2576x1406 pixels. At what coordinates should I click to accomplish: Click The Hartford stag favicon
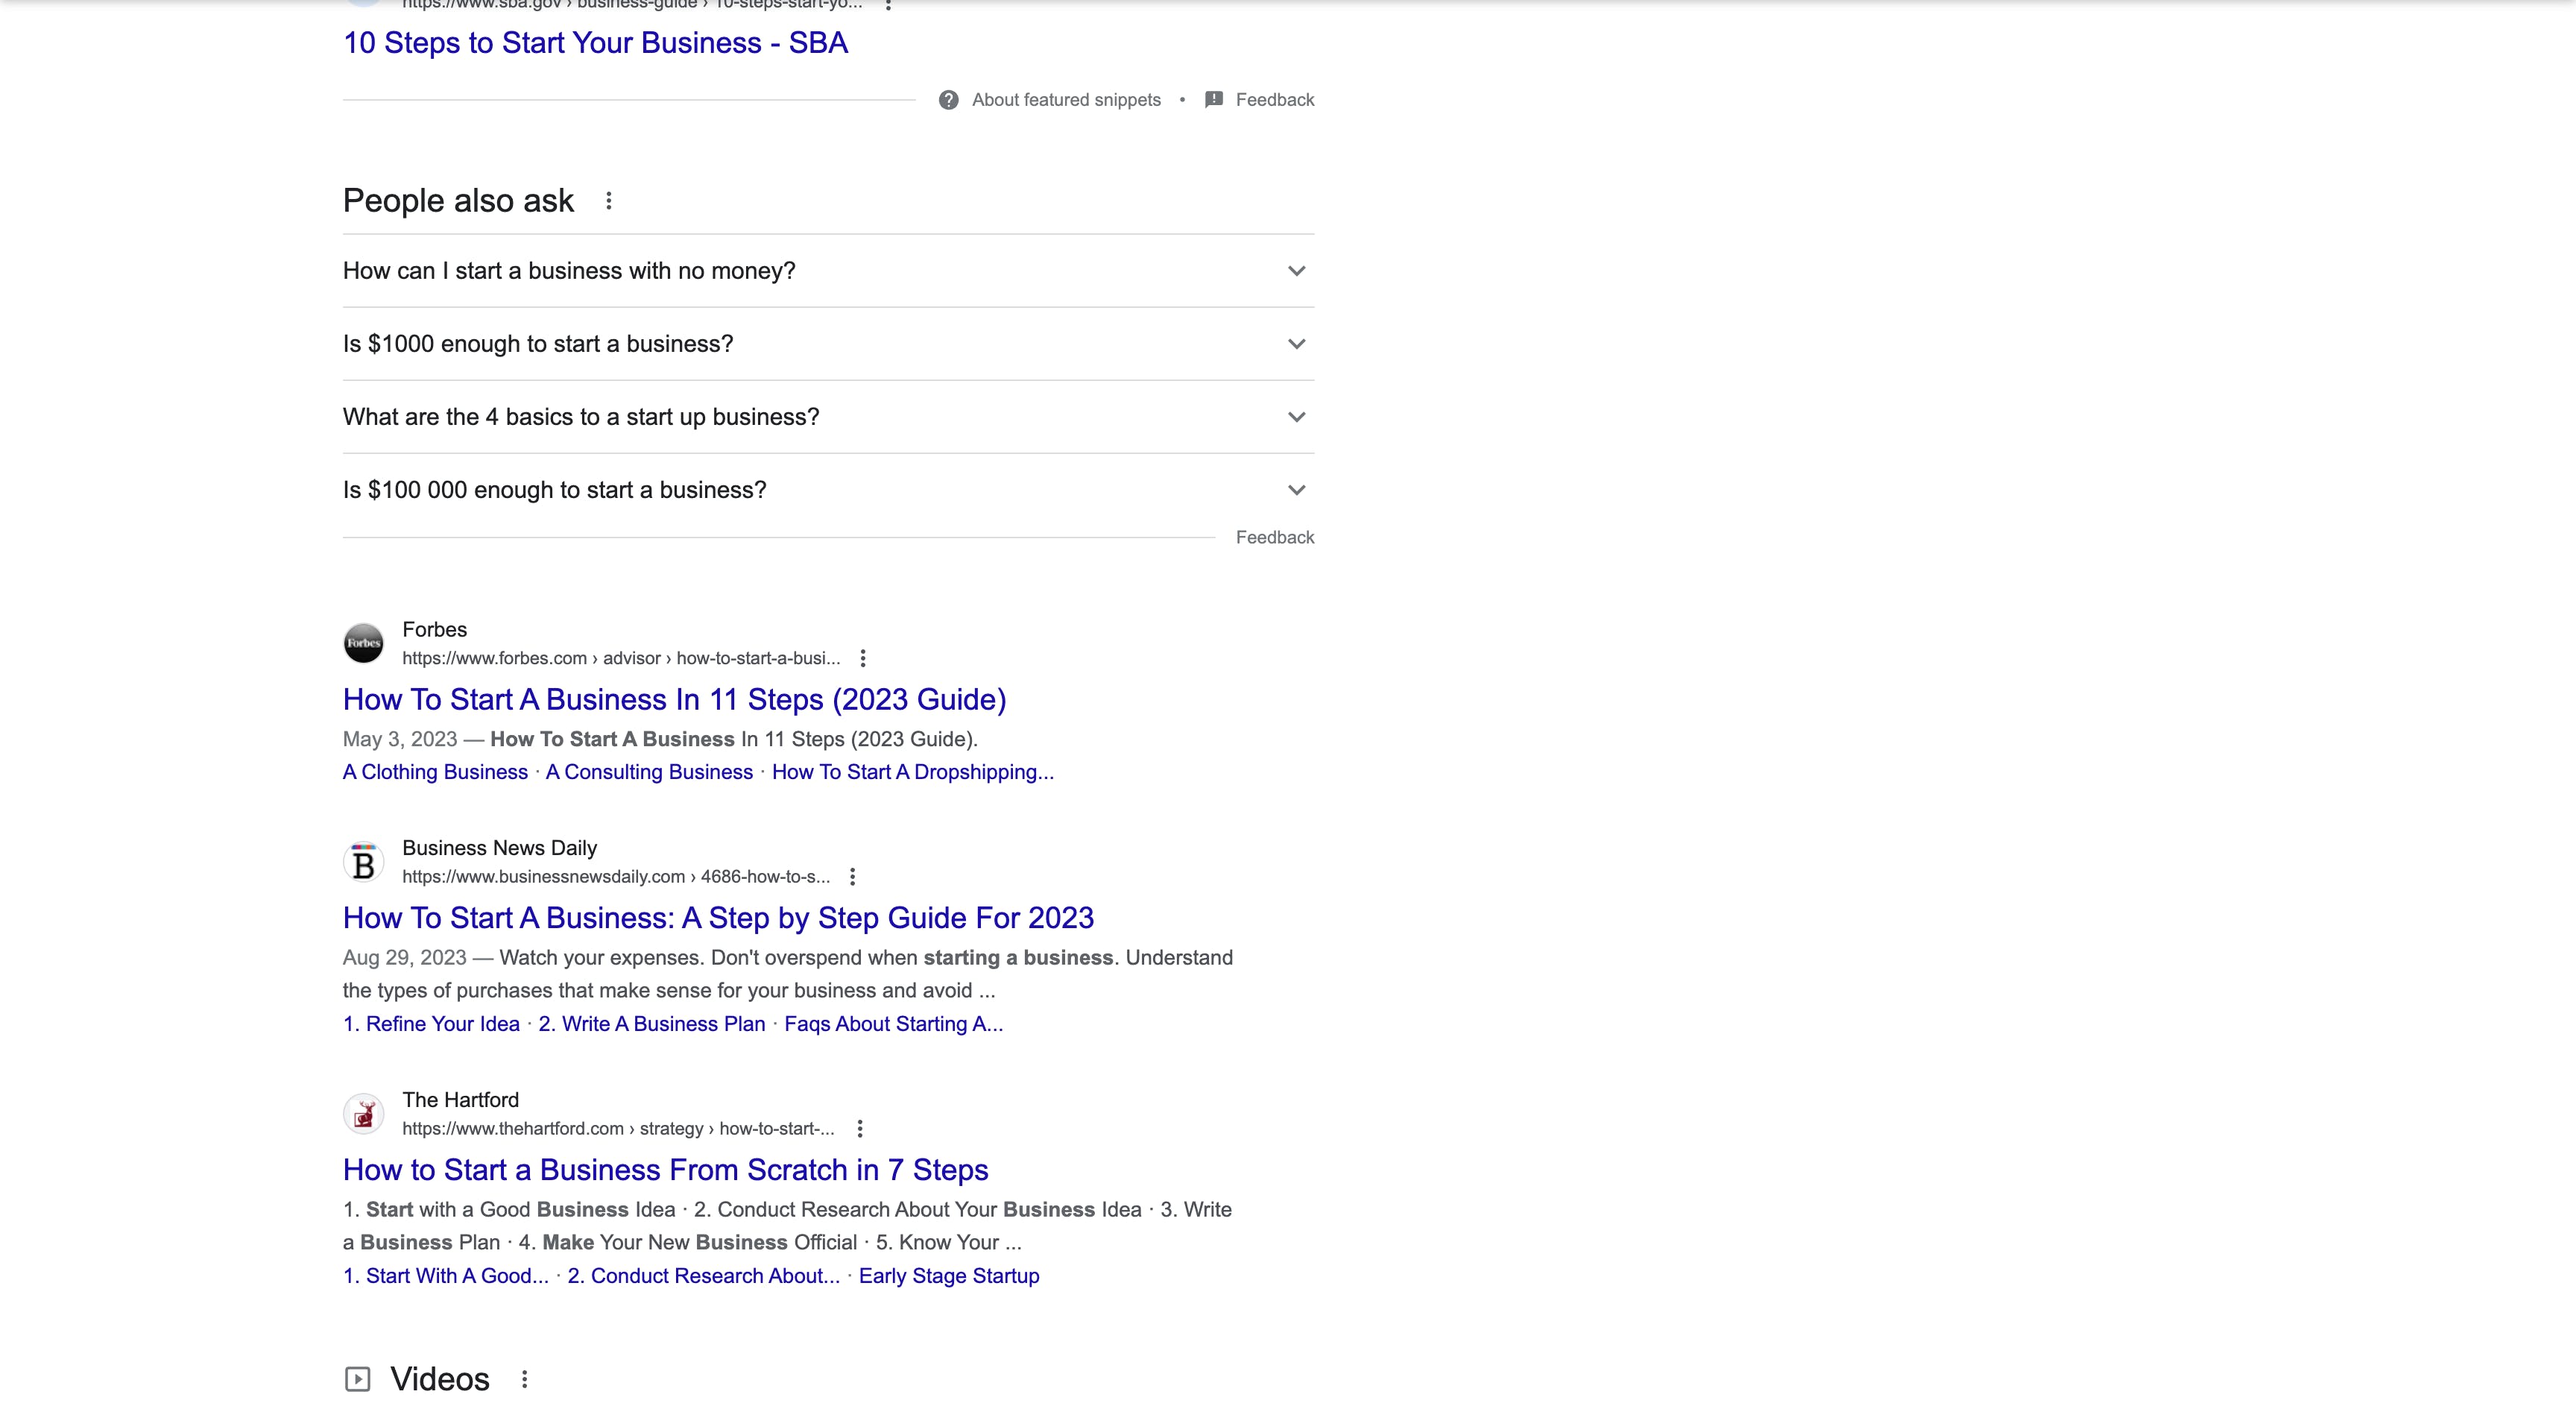[x=363, y=1114]
